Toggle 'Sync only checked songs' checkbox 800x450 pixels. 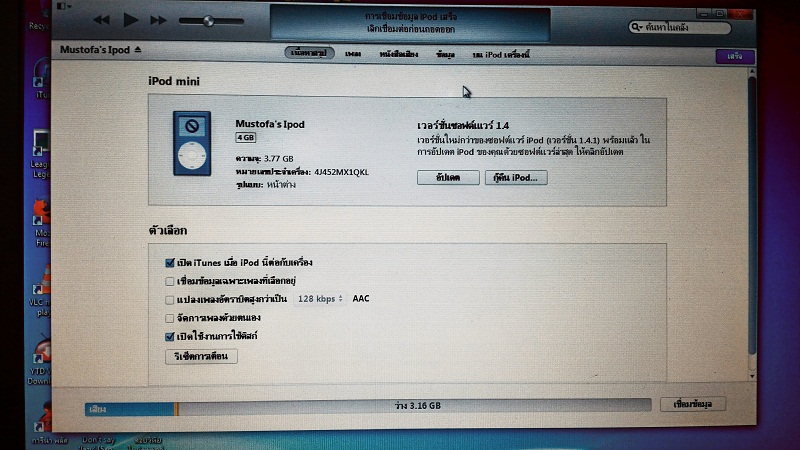click(x=169, y=281)
